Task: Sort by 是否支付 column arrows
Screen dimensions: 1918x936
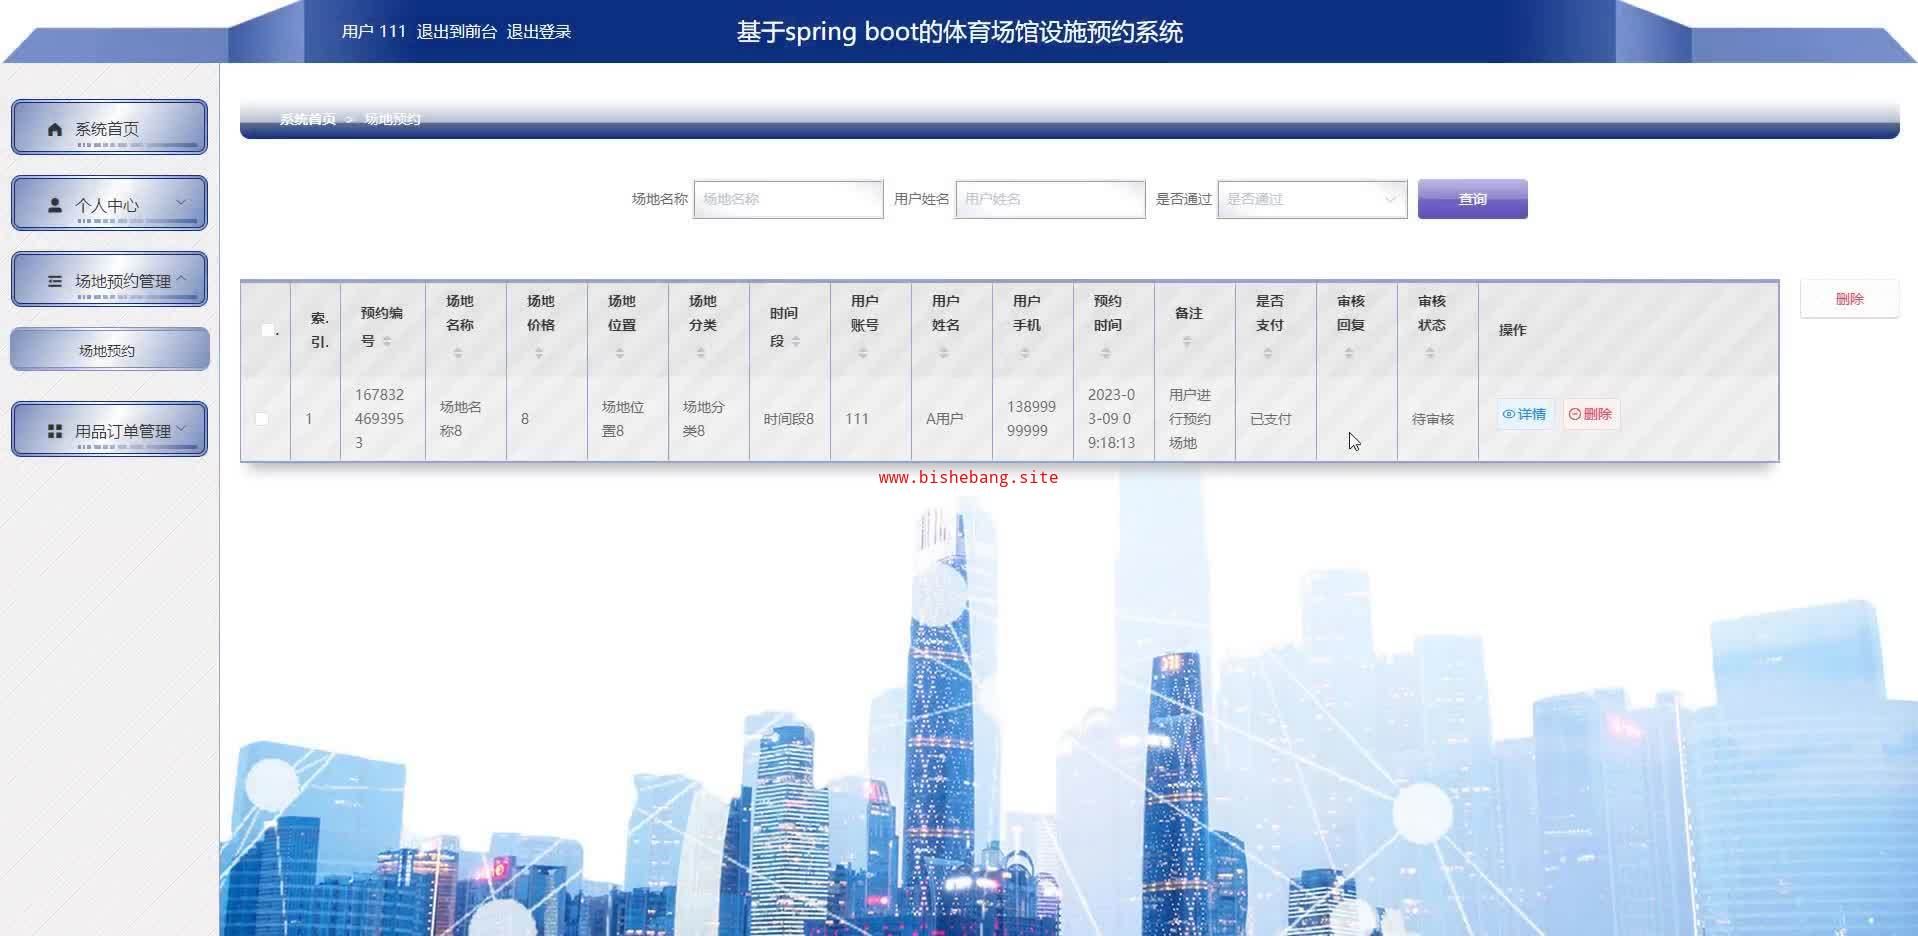Action: (x=1268, y=353)
